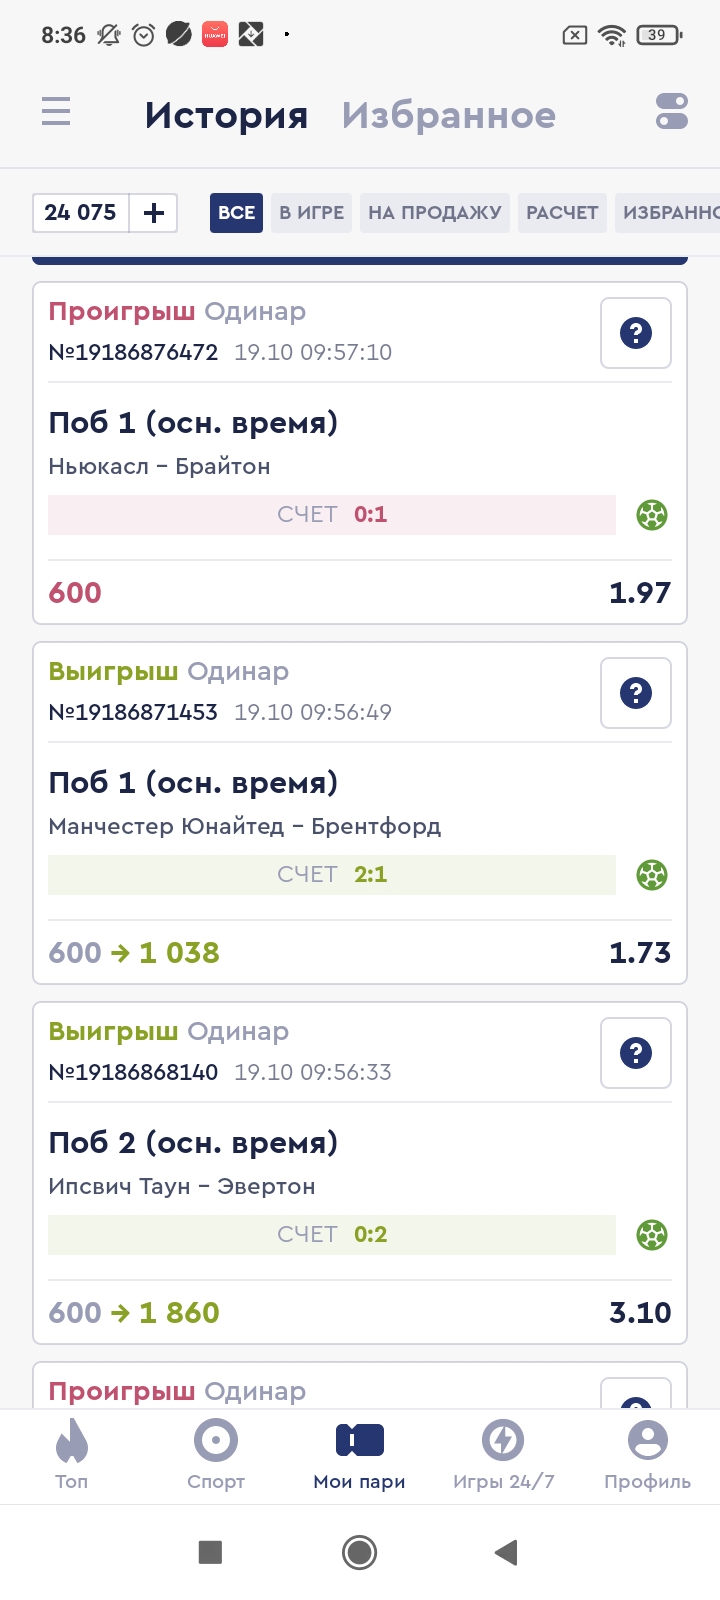The height and width of the screenshot is (1600, 720).
Task: Open the Профиль page
Action: tap(647, 1455)
